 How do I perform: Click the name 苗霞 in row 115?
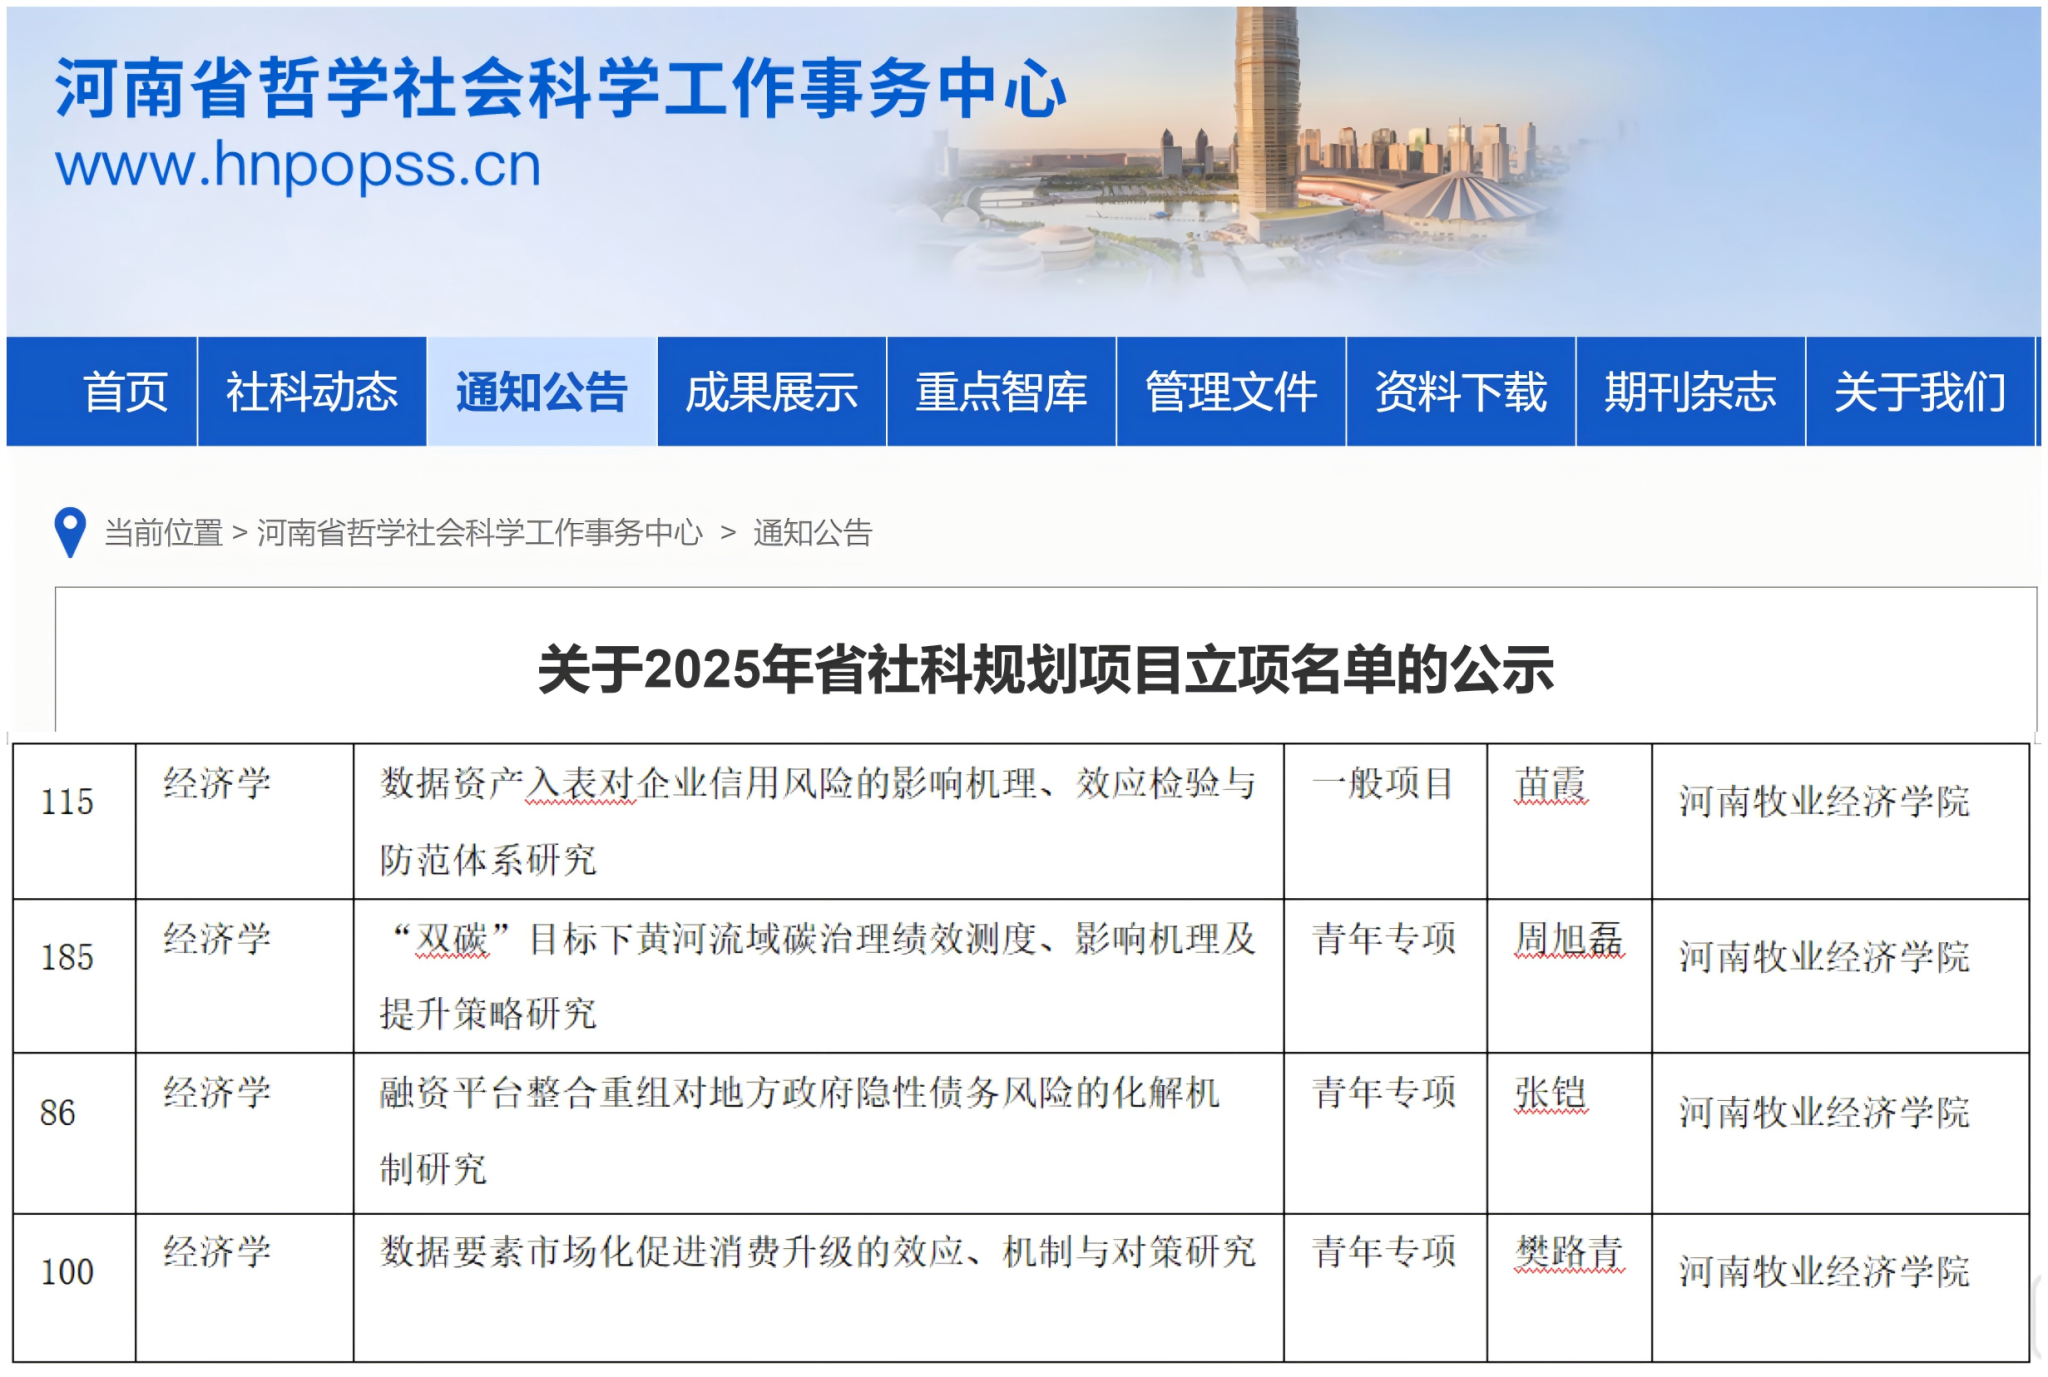pyautogui.click(x=1550, y=784)
